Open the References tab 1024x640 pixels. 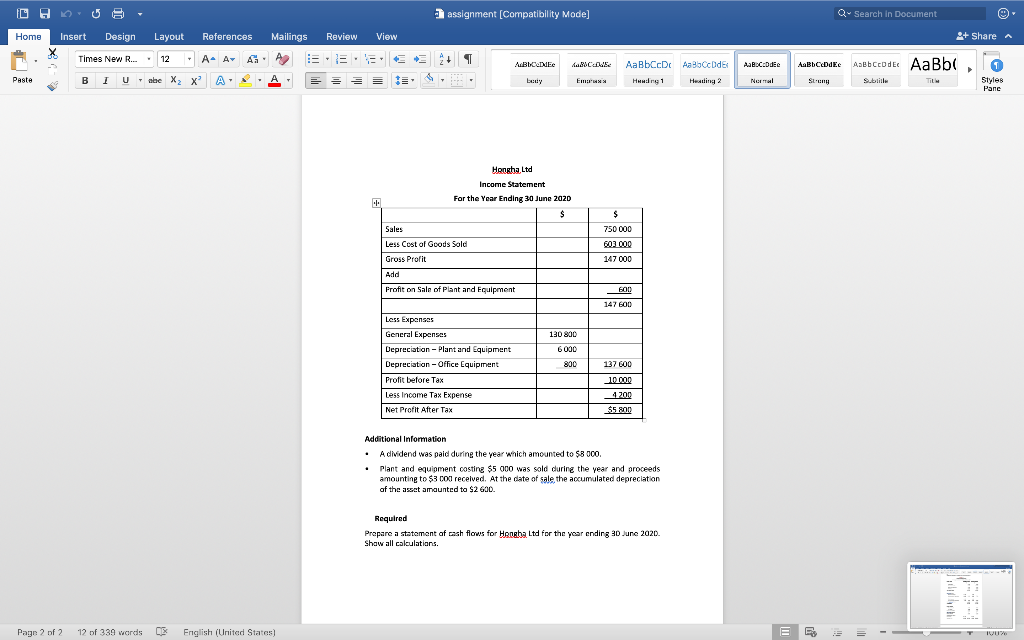click(227, 37)
